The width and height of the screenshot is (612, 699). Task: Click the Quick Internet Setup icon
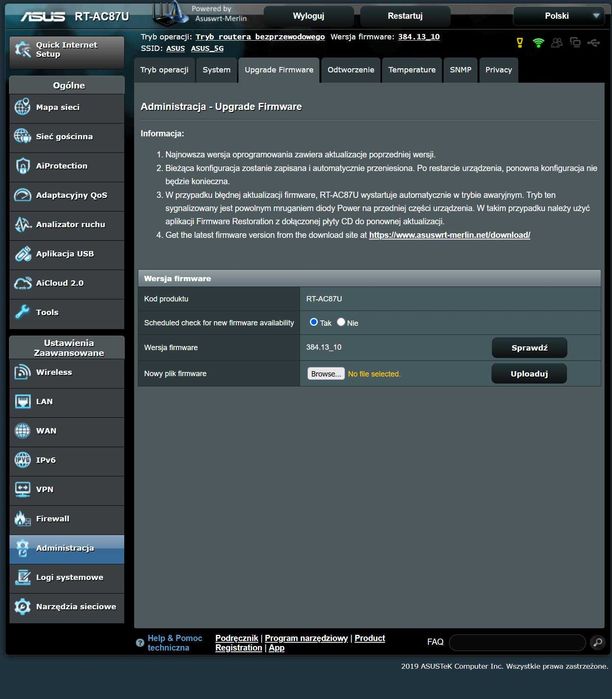tap(22, 49)
